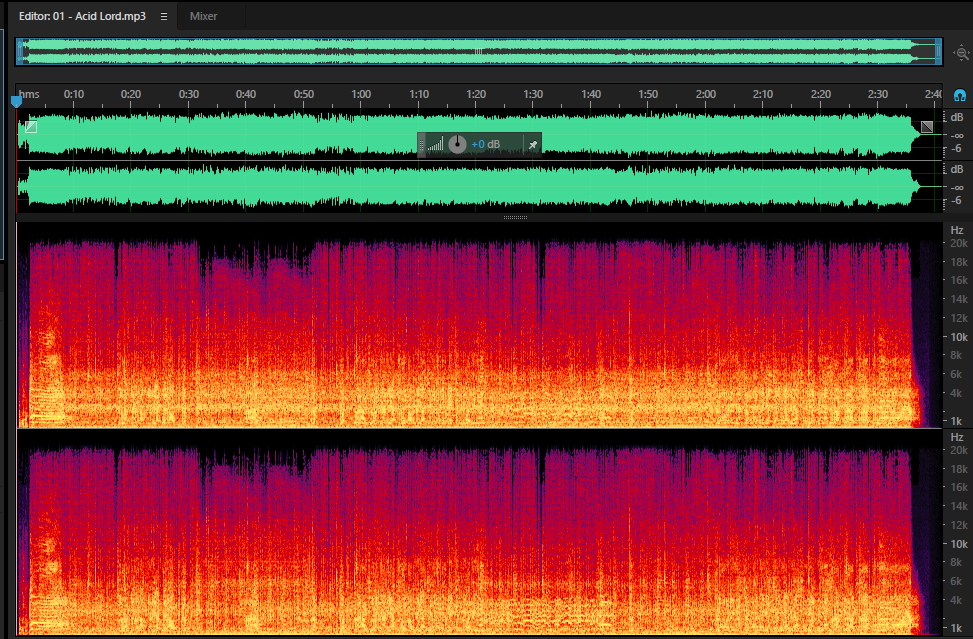Screen dimensions: 973x639
Task: Click the HUD grip handle
Action: click(421, 145)
